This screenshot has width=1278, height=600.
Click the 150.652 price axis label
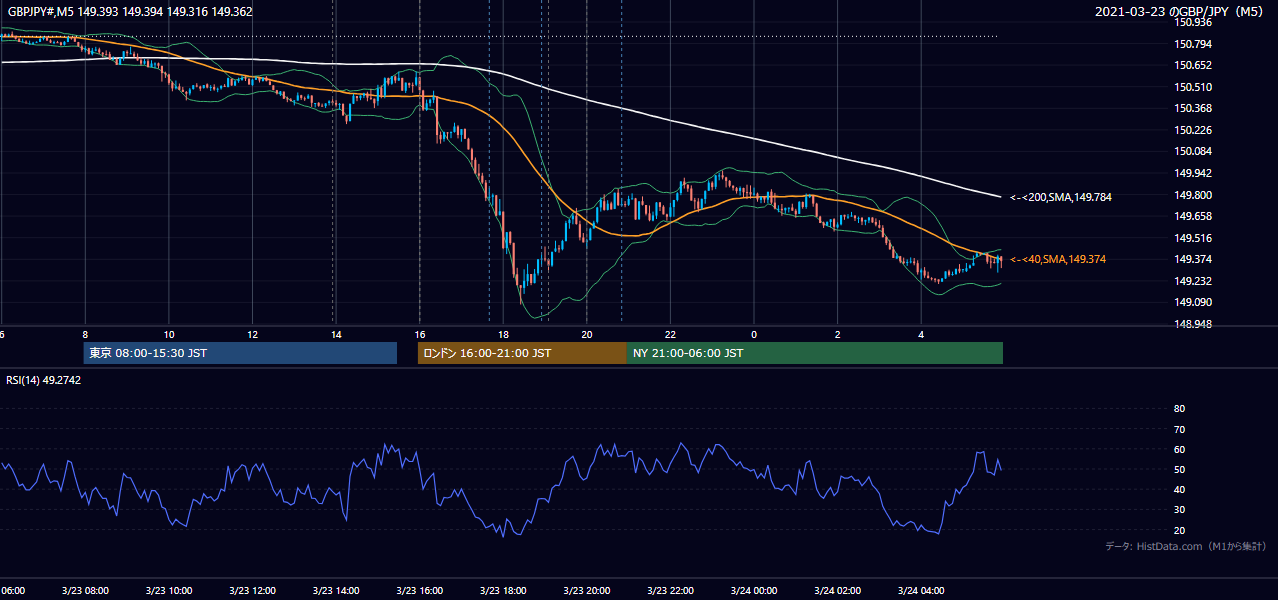[x=1194, y=65]
